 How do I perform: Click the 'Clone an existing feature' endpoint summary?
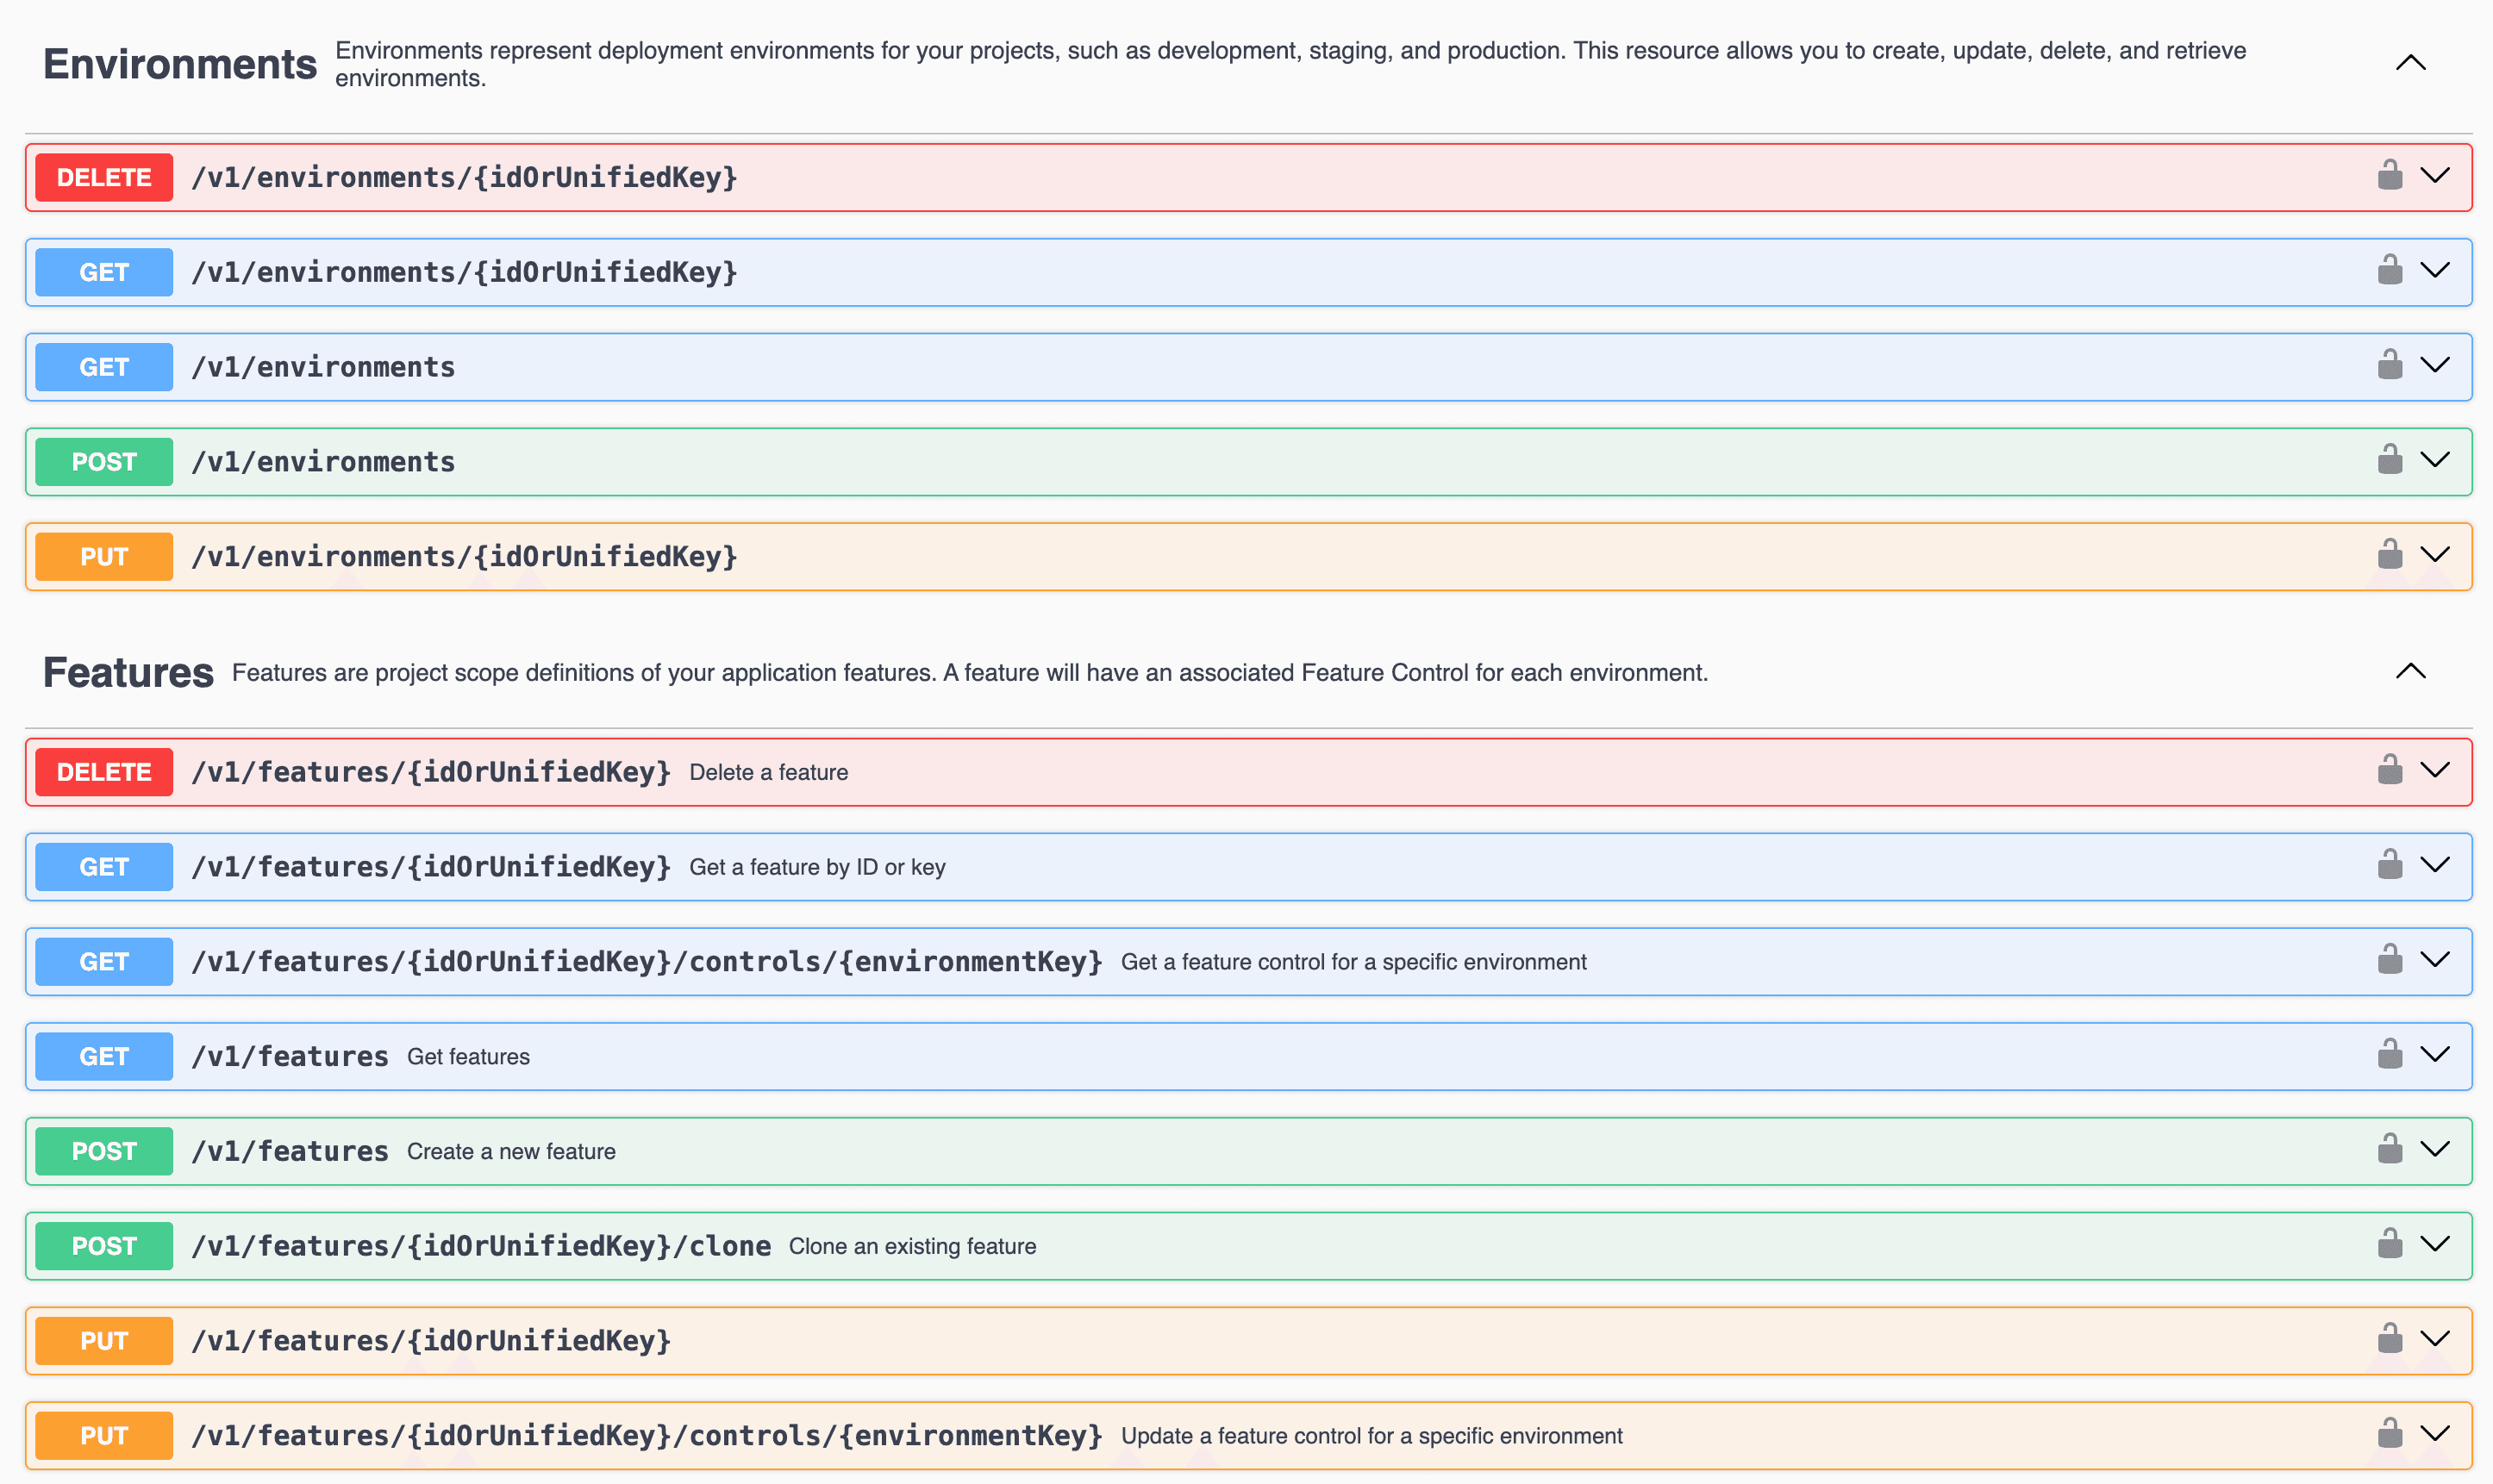(x=912, y=1245)
